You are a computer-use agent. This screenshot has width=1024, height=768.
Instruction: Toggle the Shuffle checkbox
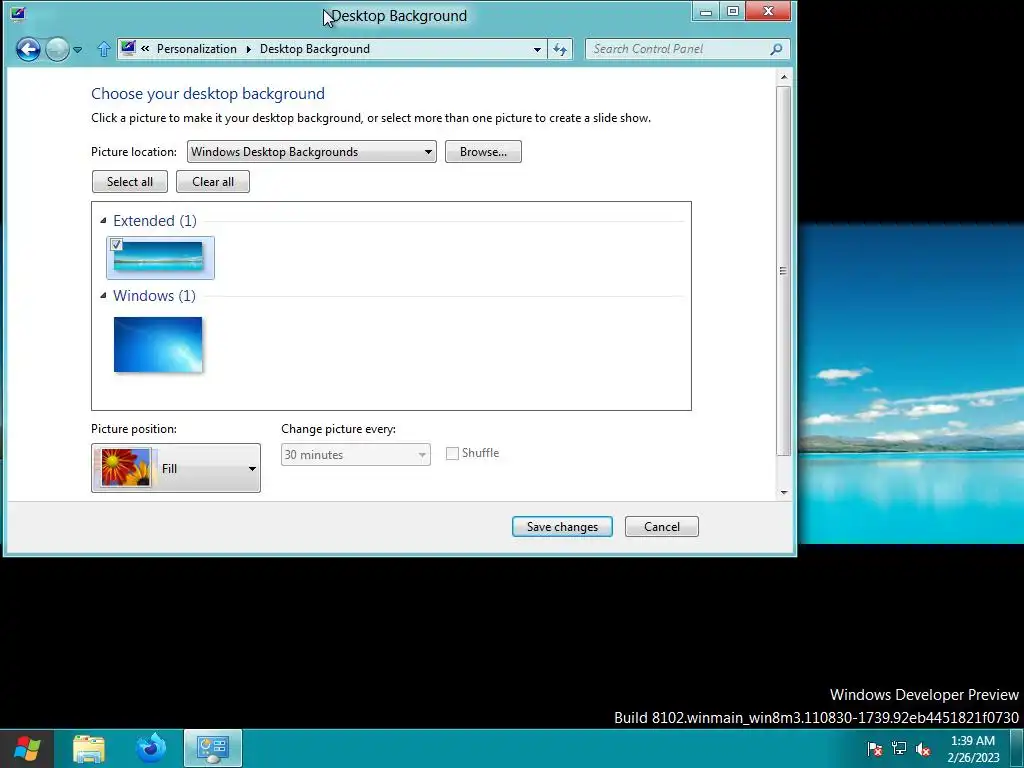(452, 453)
